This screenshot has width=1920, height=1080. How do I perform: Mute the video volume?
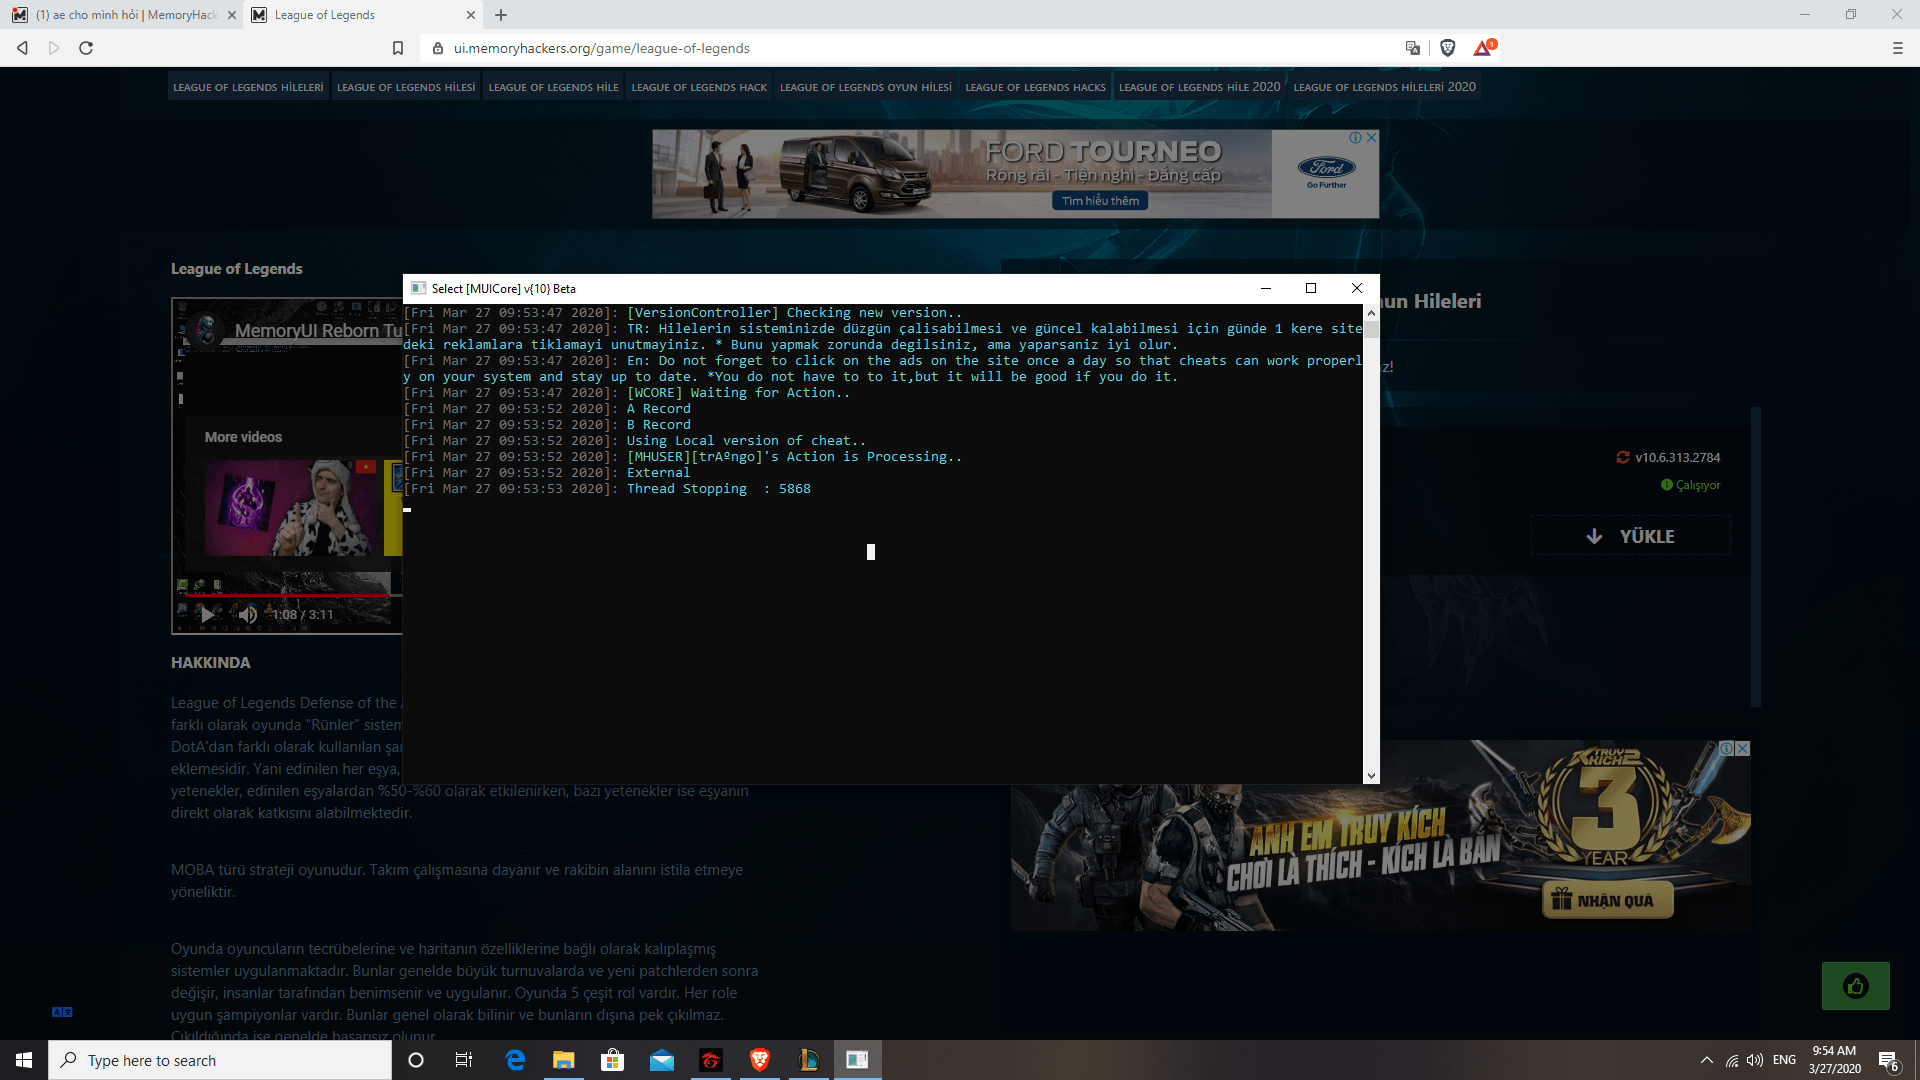click(x=249, y=614)
